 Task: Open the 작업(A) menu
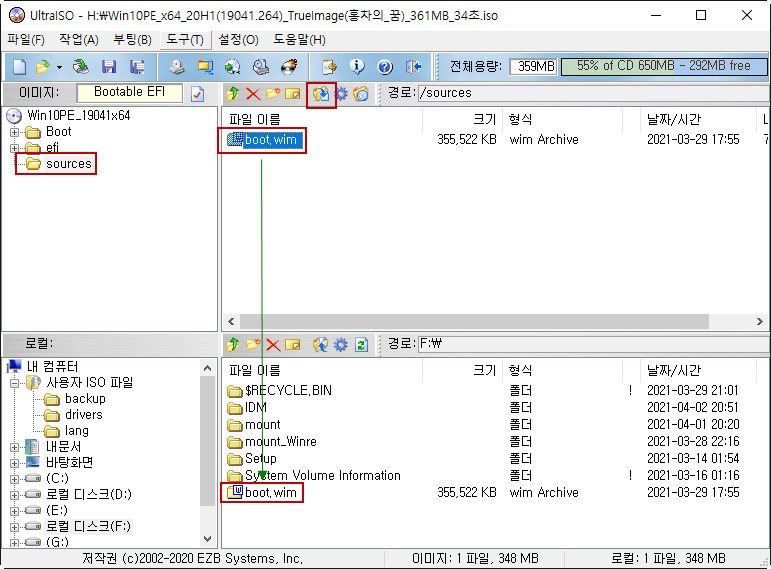79,40
